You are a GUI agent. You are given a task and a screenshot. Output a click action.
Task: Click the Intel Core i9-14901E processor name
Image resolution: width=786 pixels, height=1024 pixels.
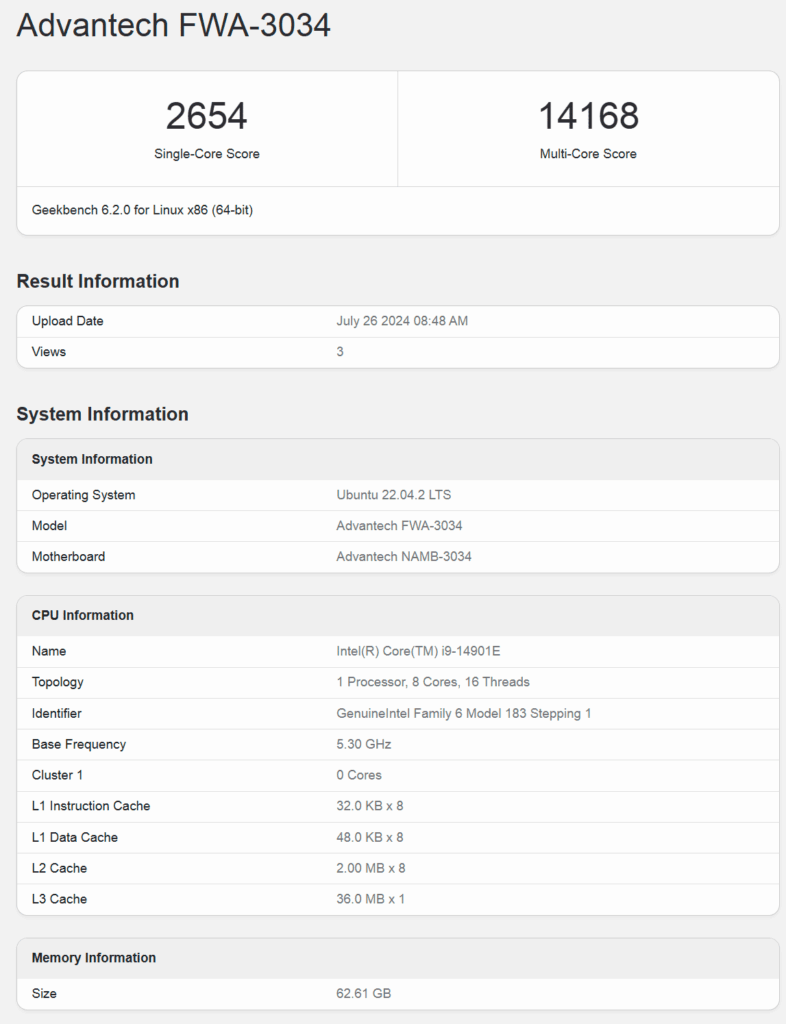[x=418, y=651]
